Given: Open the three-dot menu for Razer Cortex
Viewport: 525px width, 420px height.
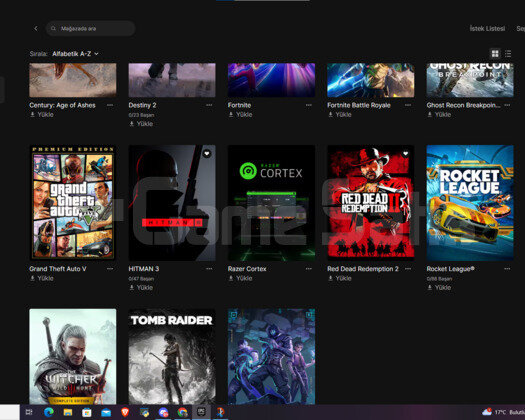Looking at the screenshot, I should pyautogui.click(x=309, y=269).
